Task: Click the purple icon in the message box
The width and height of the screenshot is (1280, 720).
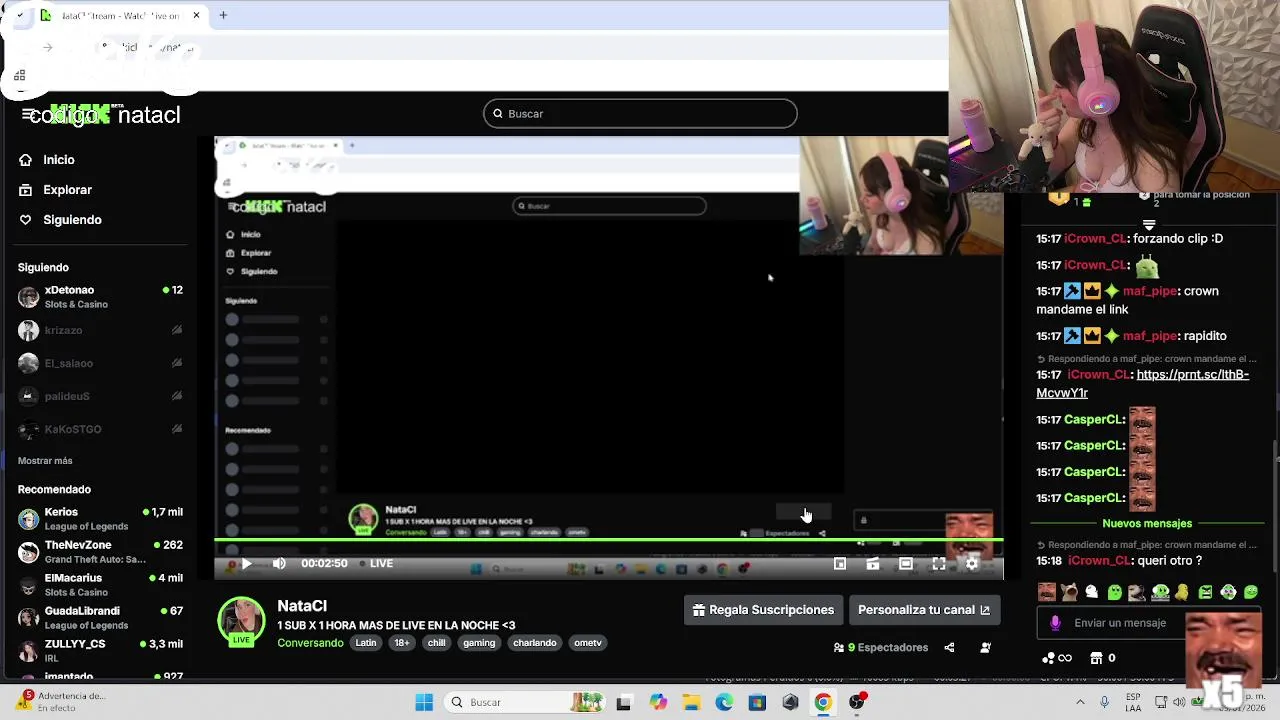Action: coord(1055,623)
